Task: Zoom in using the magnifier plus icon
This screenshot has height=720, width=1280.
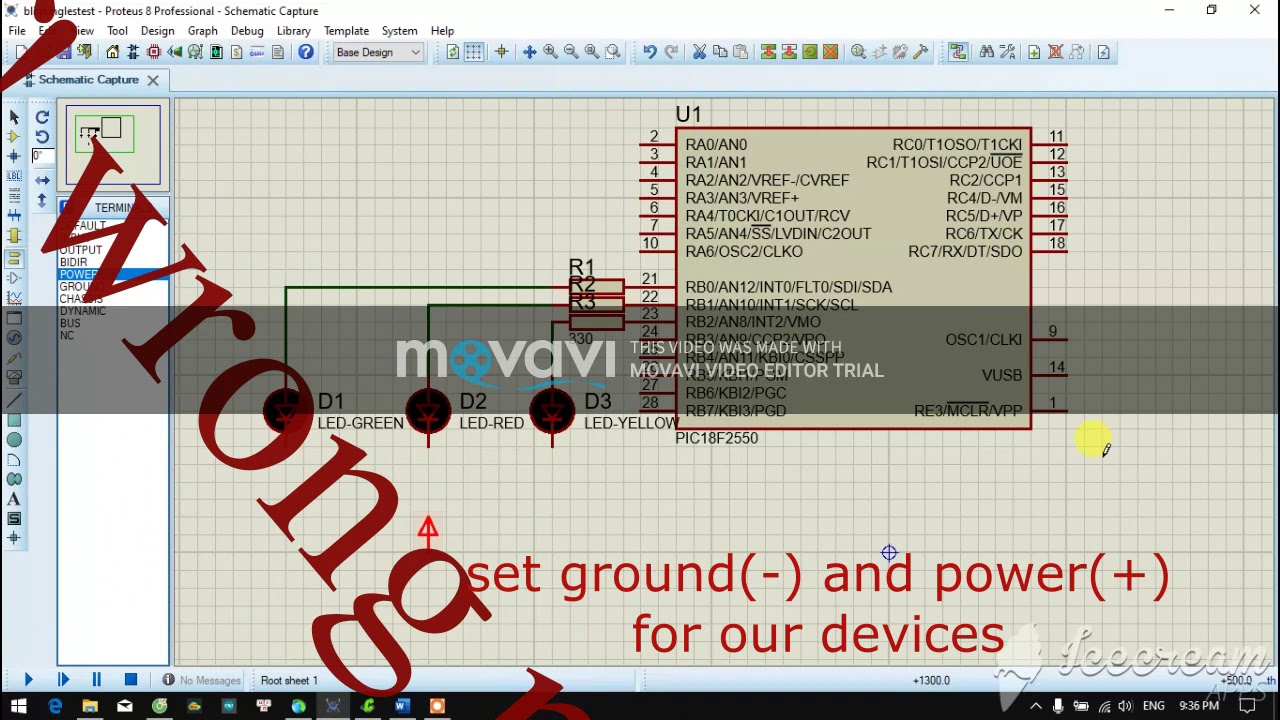Action: pyautogui.click(x=550, y=52)
